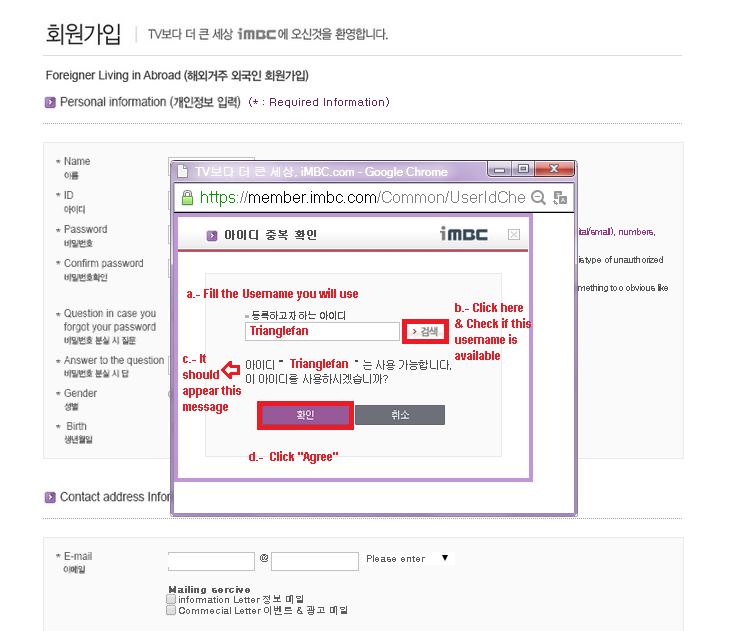This screenshot has height=631, width=732.
Task: Click the page icon in popup title bar
Action: [x=182, y=171]
